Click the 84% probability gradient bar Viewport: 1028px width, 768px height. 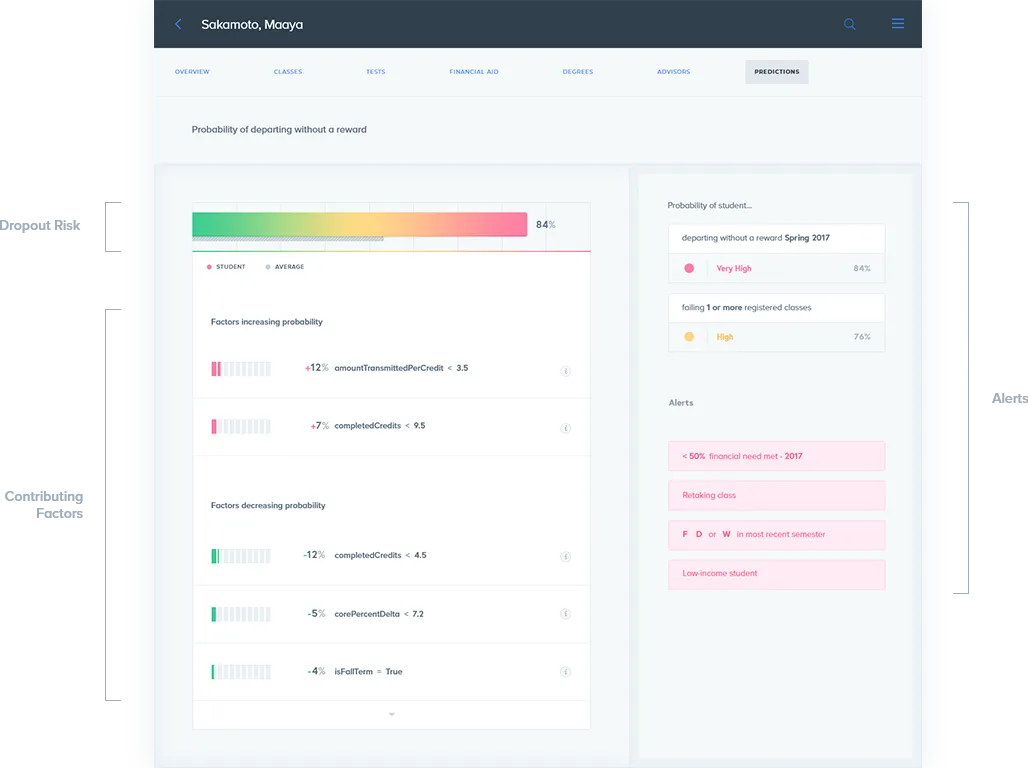pyautogui.click(x=360, y=224)
